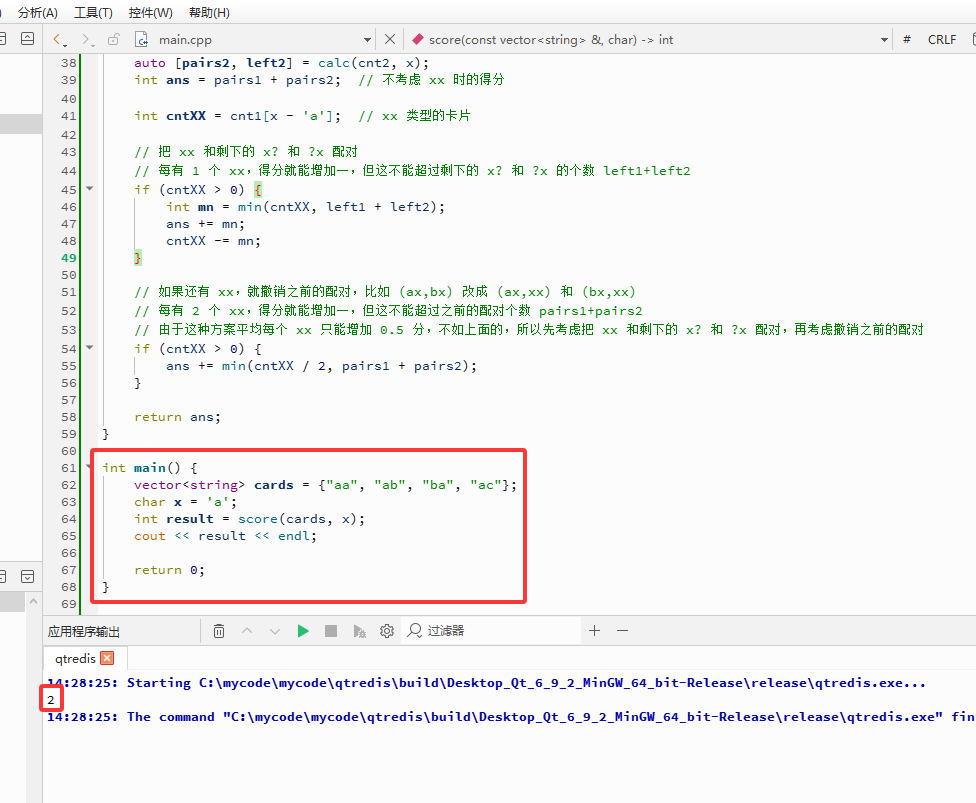Viewport: 976px width, 803px height.
Task: Click the sidebar scroll-up arrow
Action: pos(34,601)
